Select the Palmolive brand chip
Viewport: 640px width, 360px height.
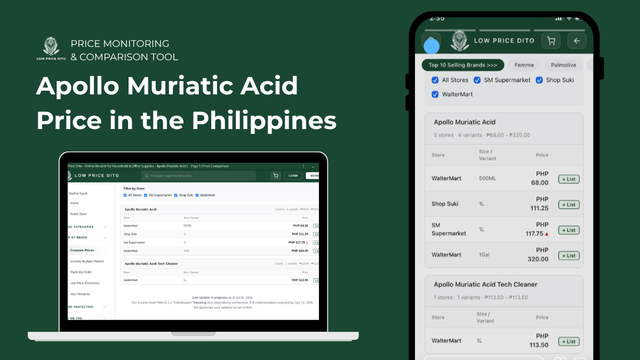click(563, 65)
